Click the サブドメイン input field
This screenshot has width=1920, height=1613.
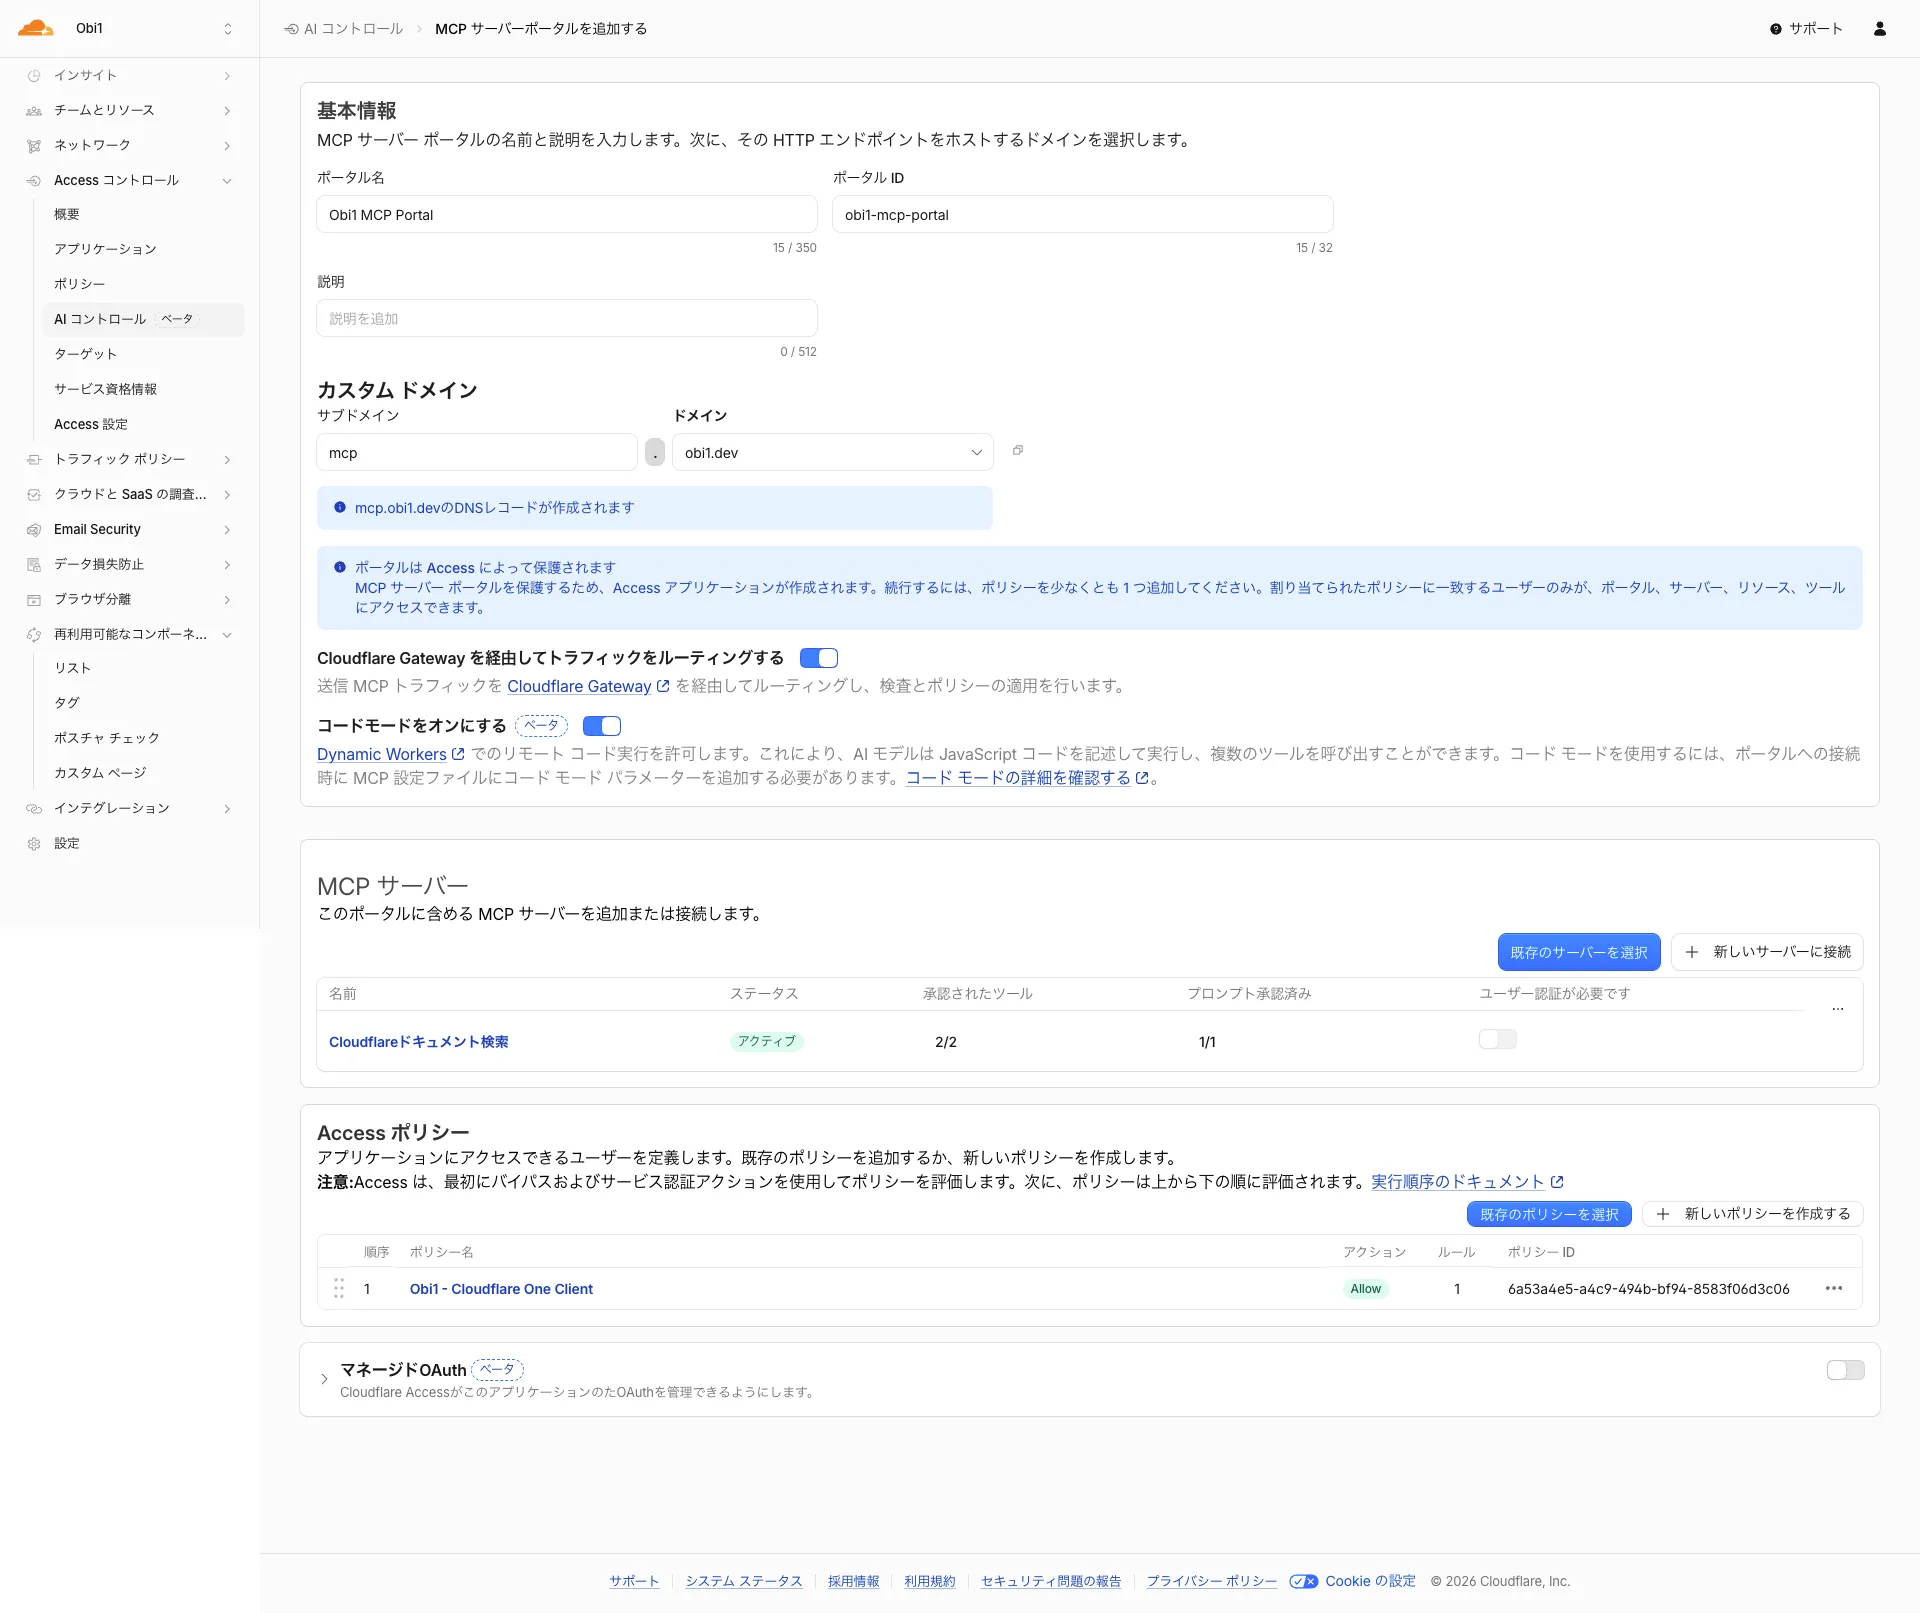tap(477, 453)
